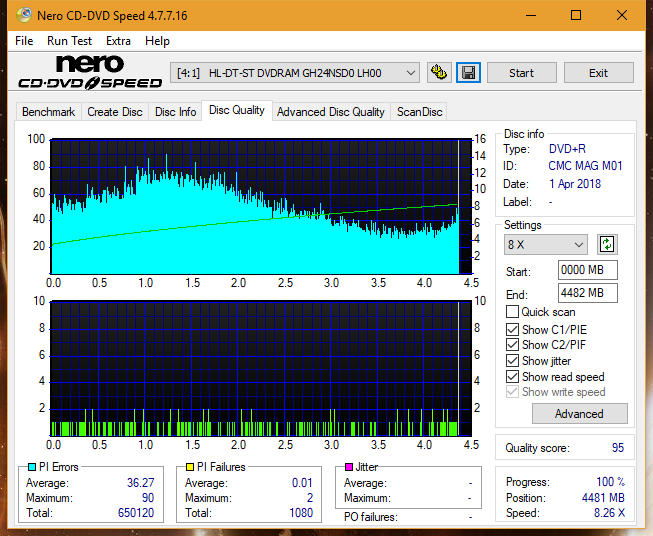Click the drive options tool icon

pos(439,73)
